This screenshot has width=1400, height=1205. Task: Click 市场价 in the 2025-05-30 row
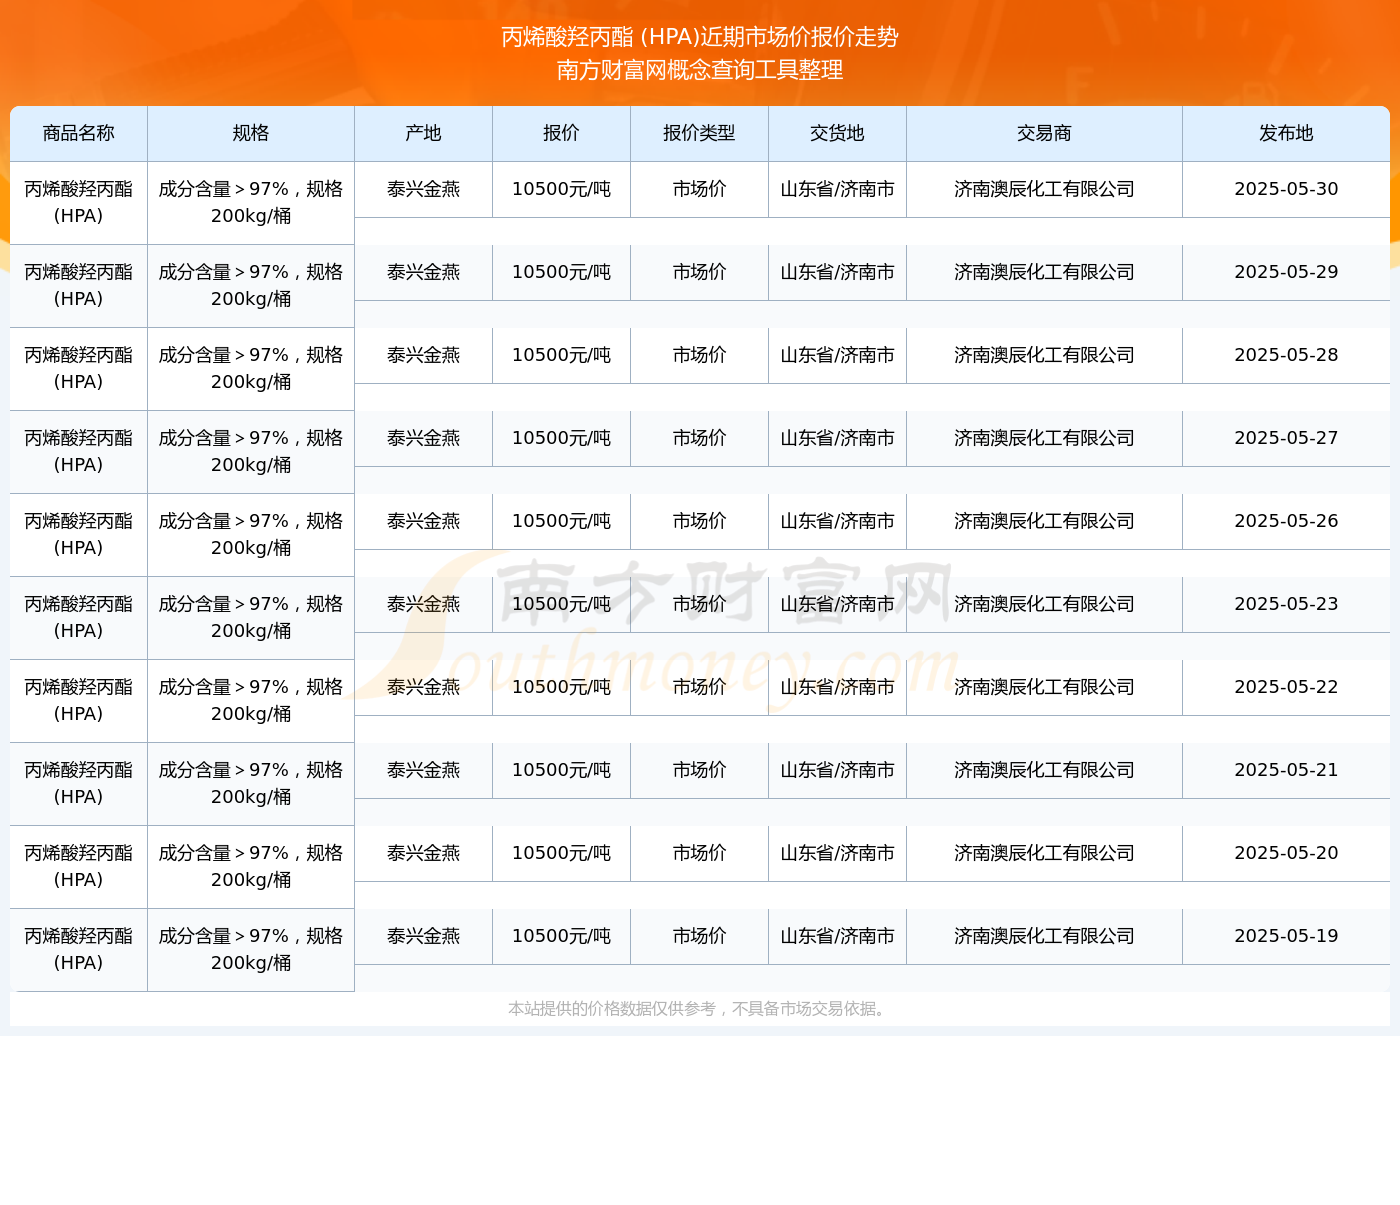[x=700, y=189]
